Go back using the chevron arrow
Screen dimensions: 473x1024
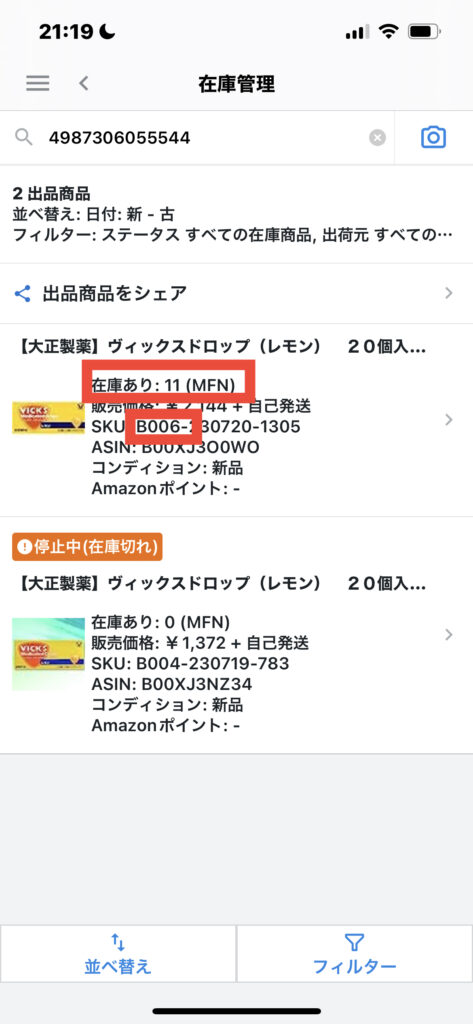[83, 84]
